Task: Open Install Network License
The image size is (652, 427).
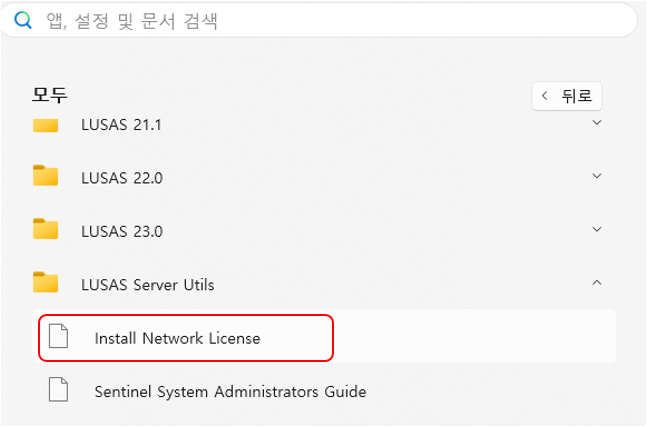Action: click(x=177, y=338)
